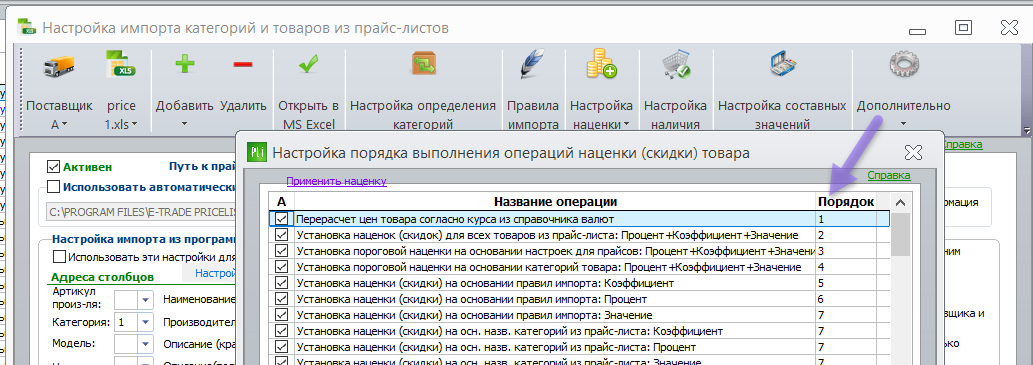Click the Правила импорта feather icon

(532, 65)
